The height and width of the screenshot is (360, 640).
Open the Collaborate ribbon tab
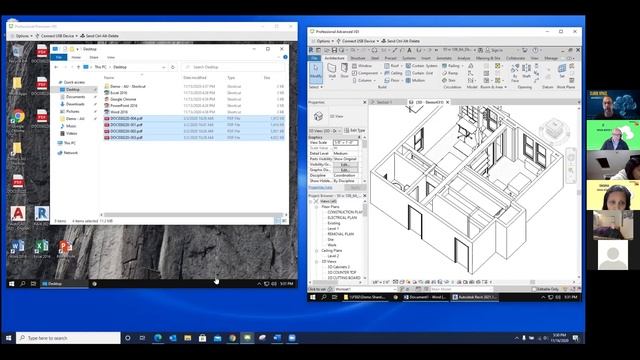[x=516, y=58]
